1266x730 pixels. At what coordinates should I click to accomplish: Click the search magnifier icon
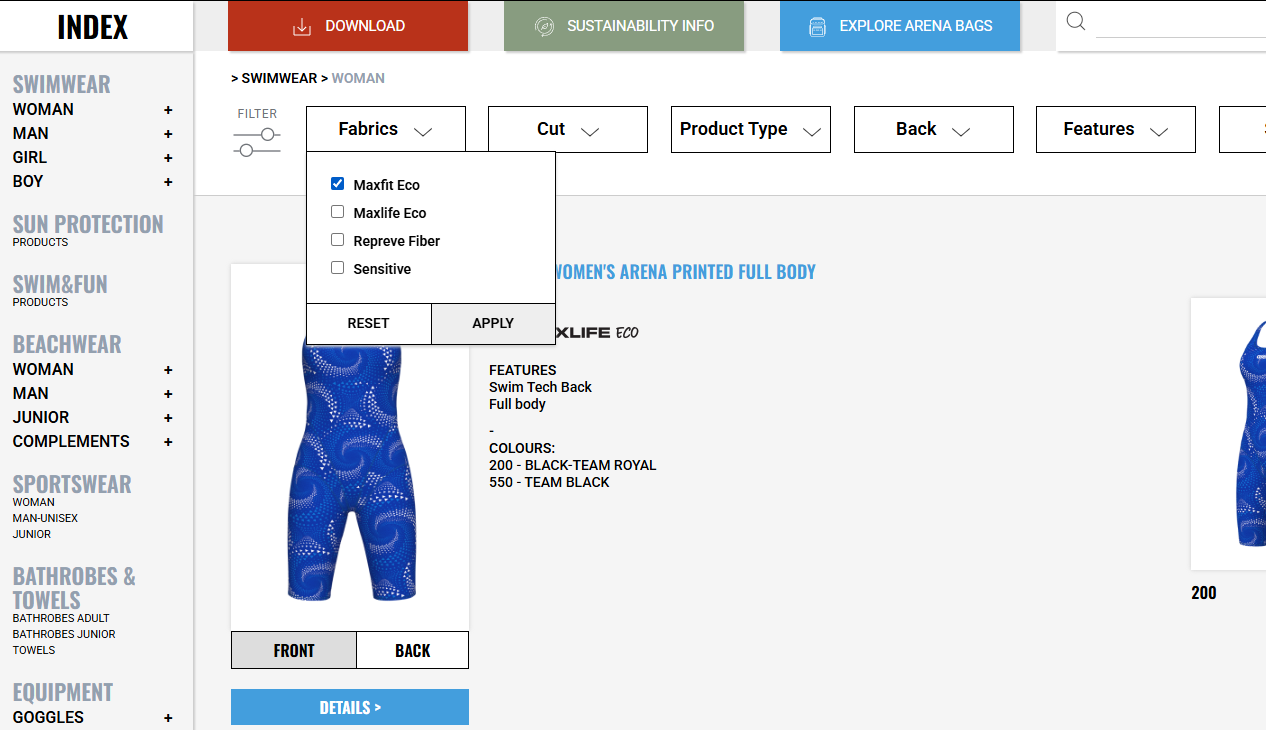[x=1076, y=21]
